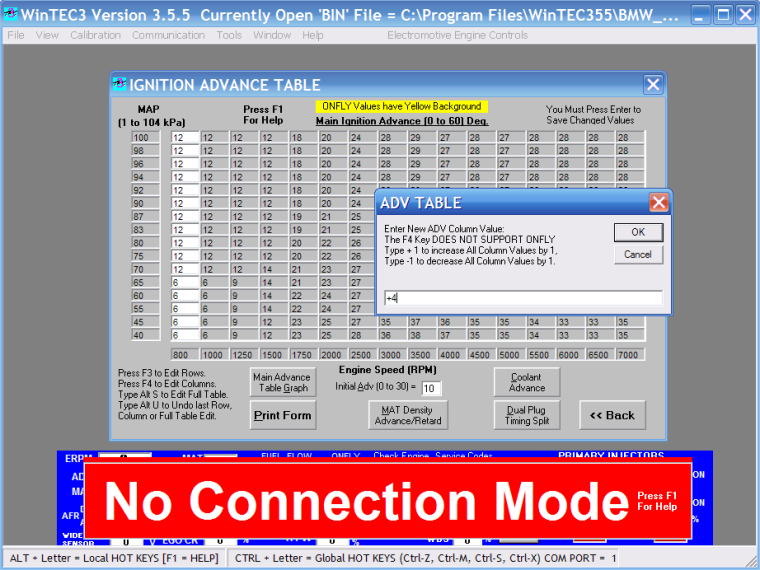Click the ADV column value input field
The height and width of the screenshot is (570, 760).
[x=523, y=298]
